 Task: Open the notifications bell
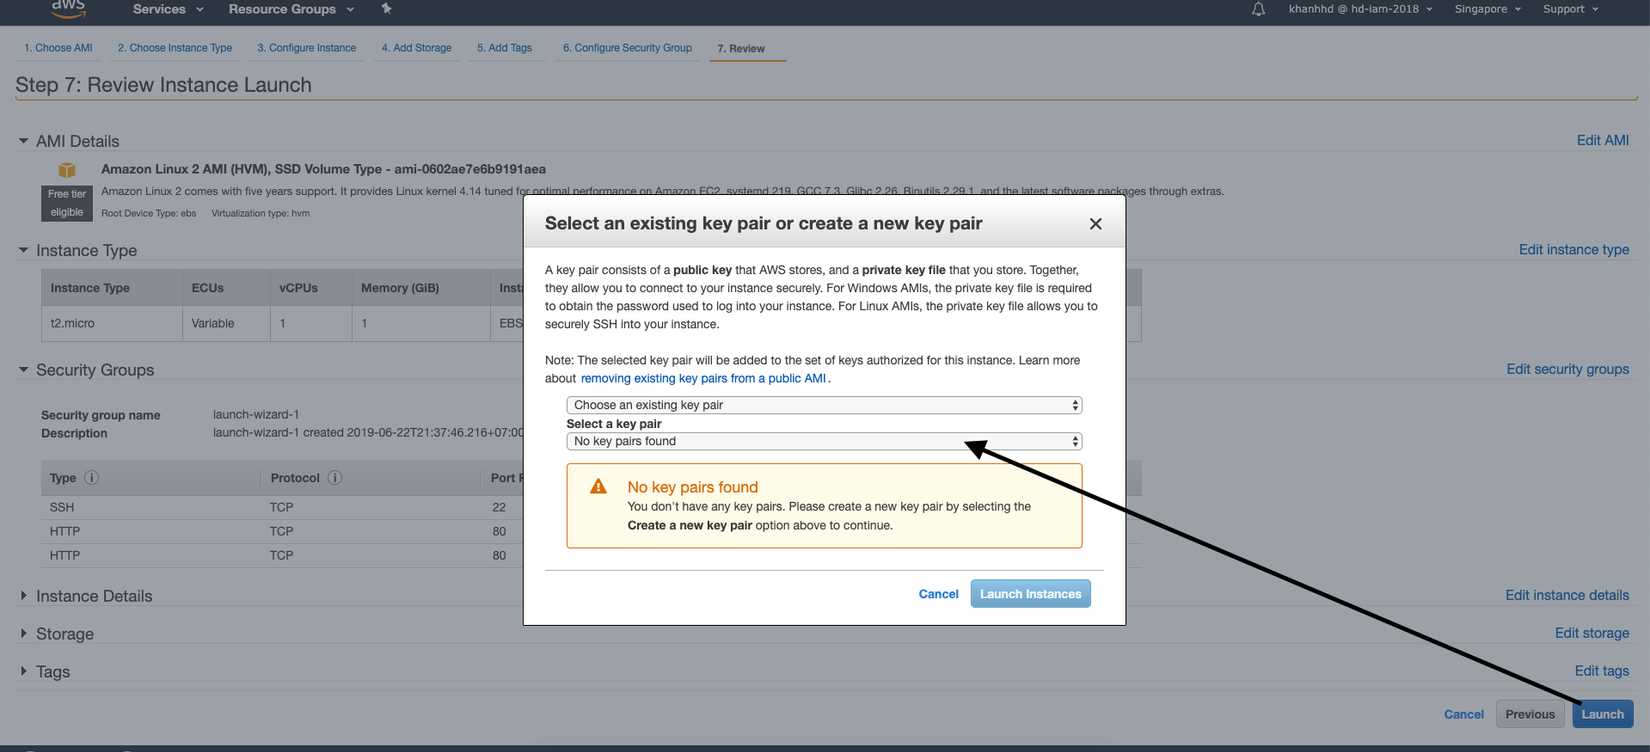click(1258, 9)
